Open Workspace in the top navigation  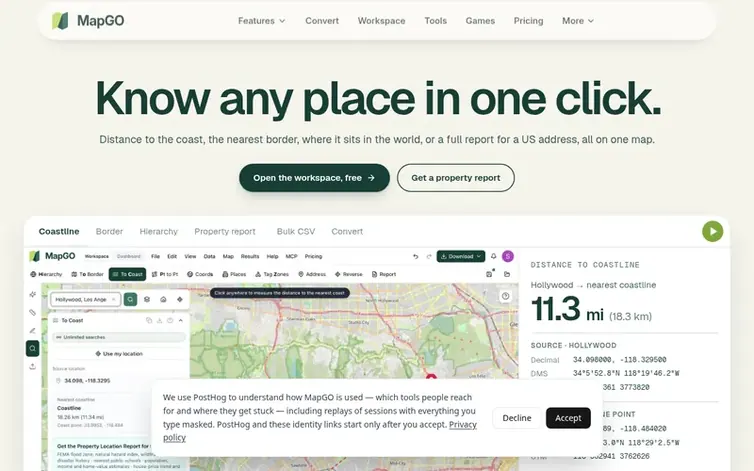coord(381,21)
